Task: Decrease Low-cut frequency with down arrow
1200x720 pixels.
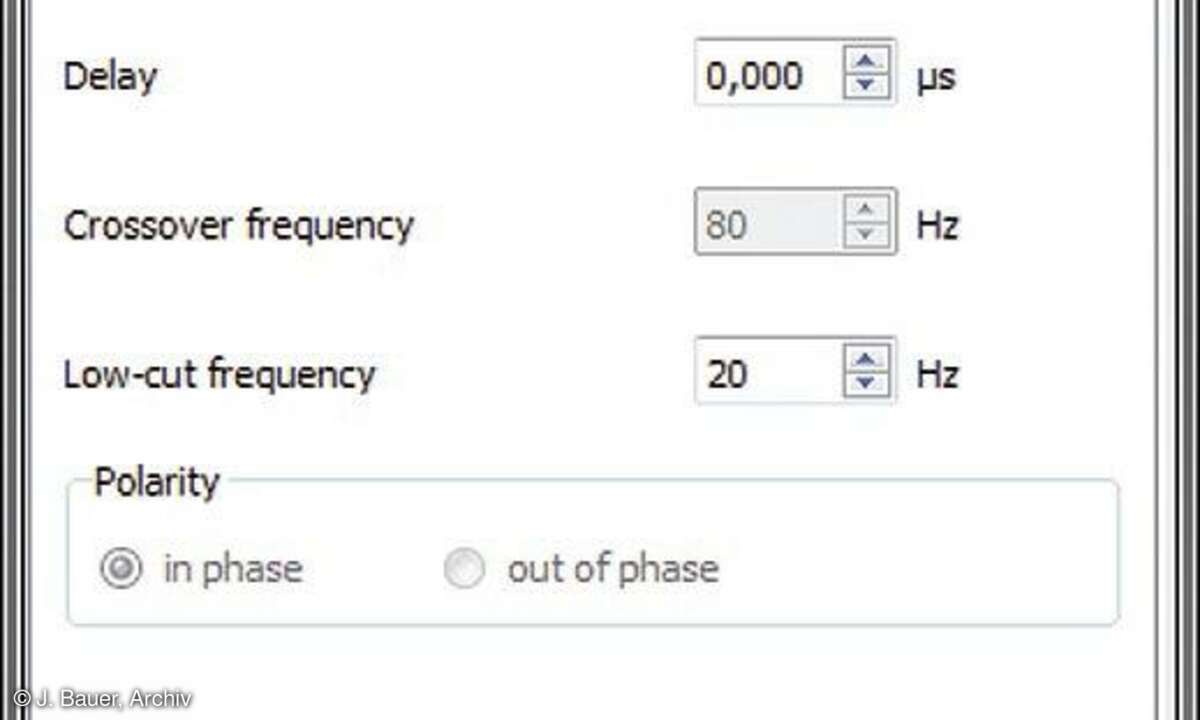Action: (x=866, y=384)
